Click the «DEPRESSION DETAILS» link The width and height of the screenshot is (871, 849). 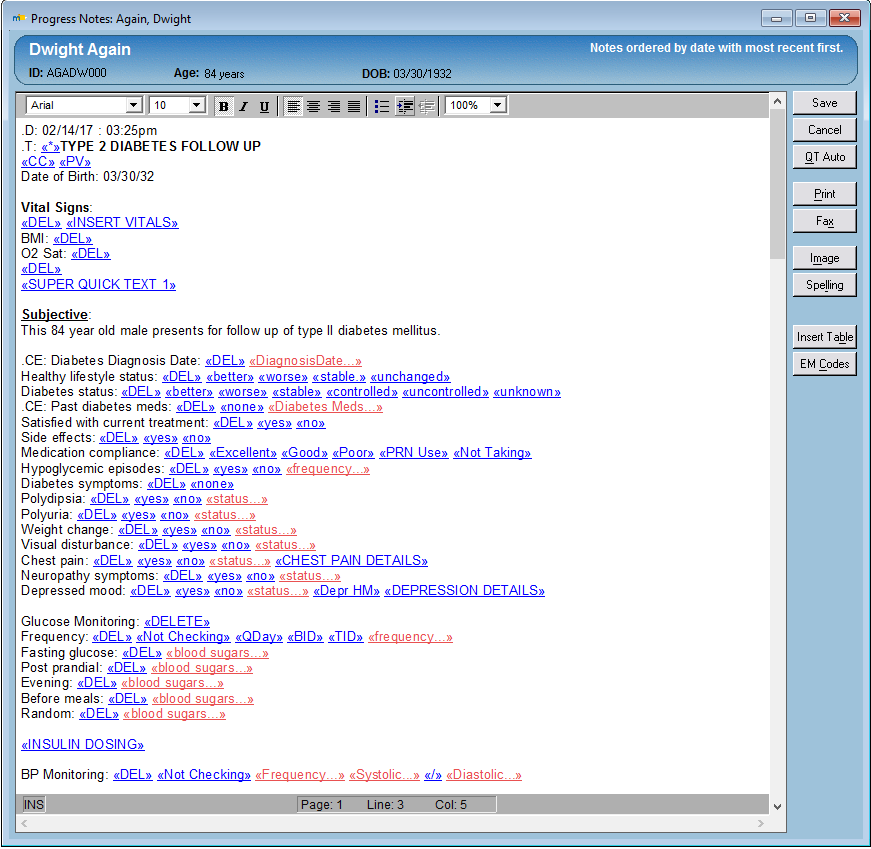coord(464,591)
